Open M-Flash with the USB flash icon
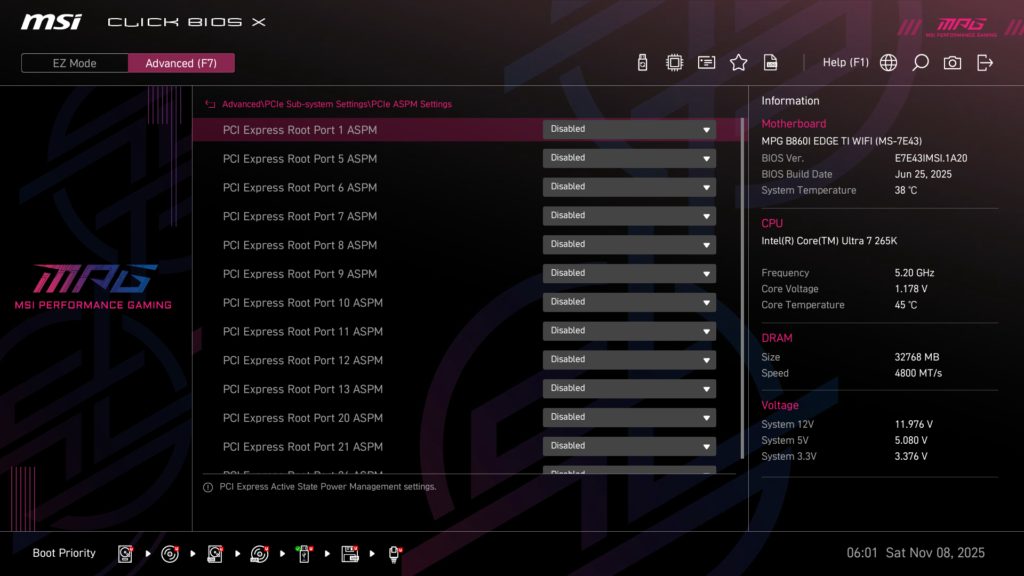The width and height of the screenshot is (1024, 576). tap(641, 62)
